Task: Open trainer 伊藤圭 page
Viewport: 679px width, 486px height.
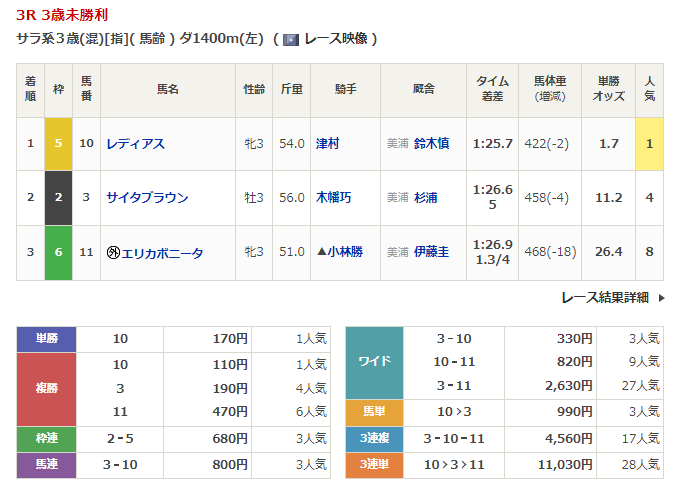Action: 431,253
